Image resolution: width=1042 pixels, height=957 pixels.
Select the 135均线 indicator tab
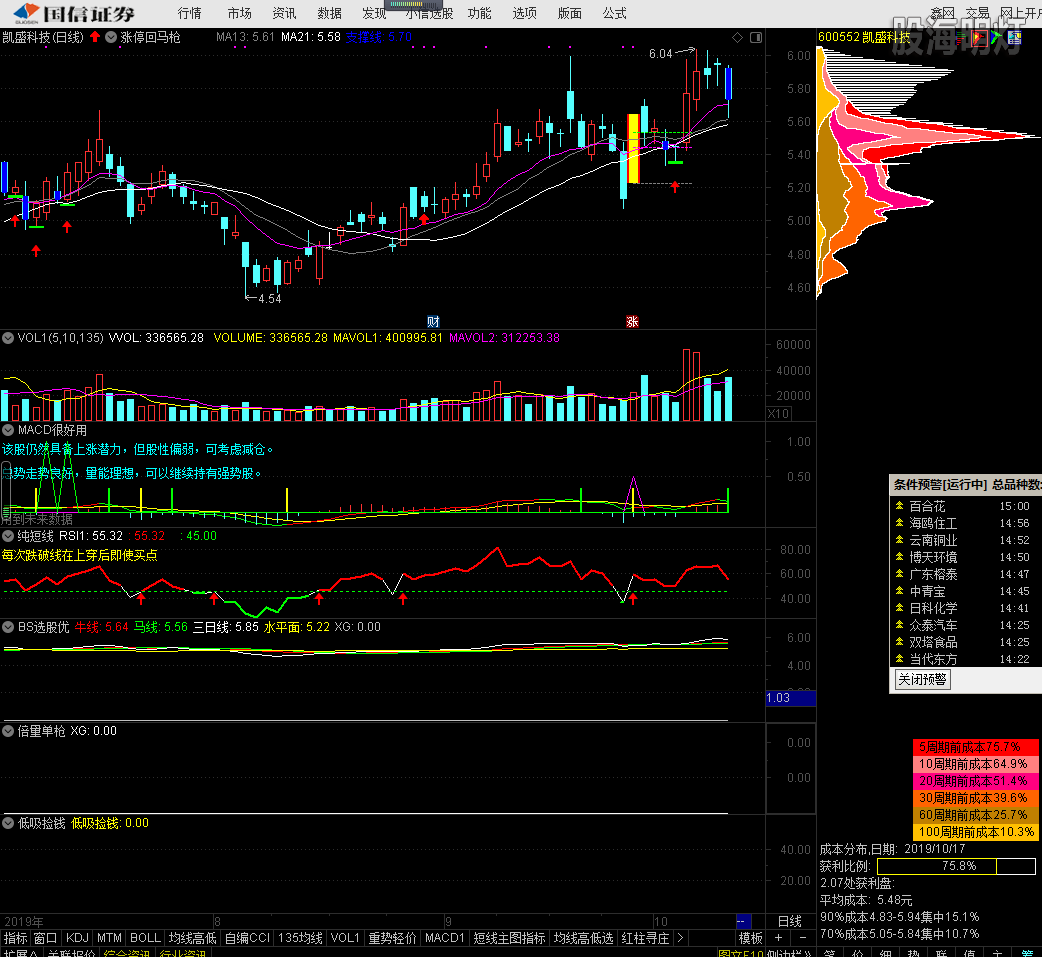[x=300, y=938]
